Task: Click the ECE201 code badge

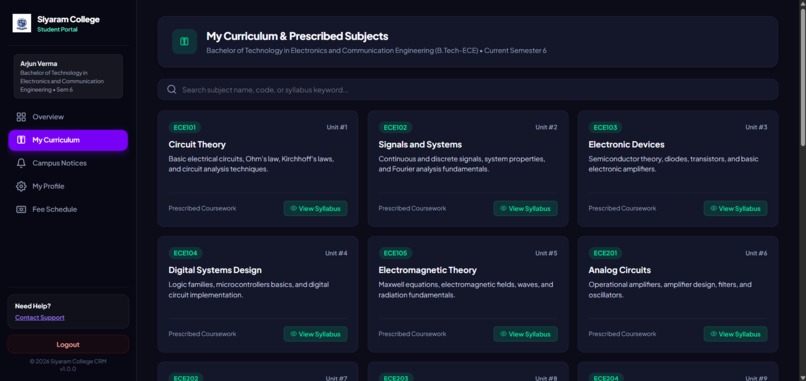Action: [x=605, y=253]
